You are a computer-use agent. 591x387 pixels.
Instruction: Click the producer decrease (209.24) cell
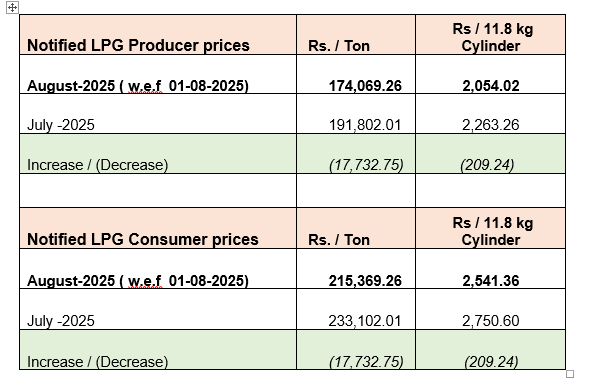(x=490, y=154)
